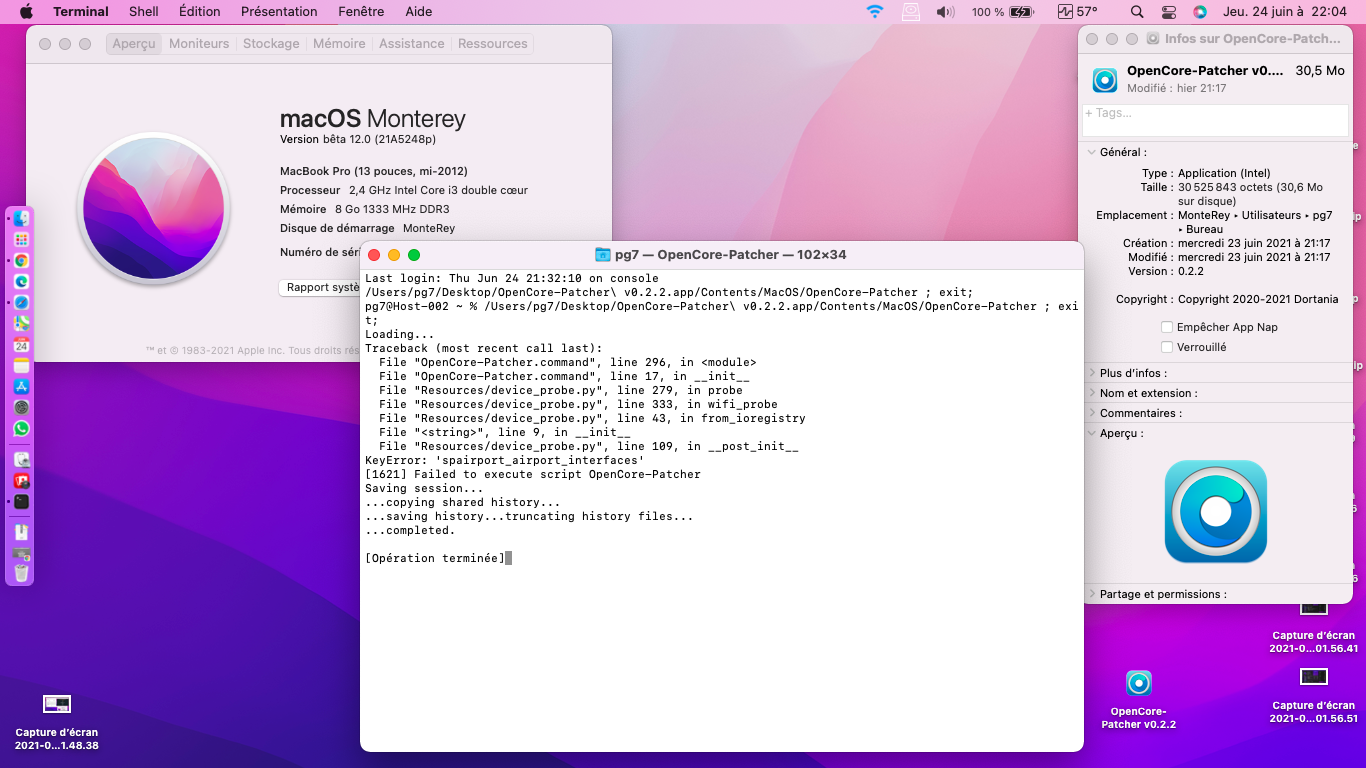Click the disk drive icon in menu bar
This screenshot has width=1366, height=768.
click(x=910, y=12)
